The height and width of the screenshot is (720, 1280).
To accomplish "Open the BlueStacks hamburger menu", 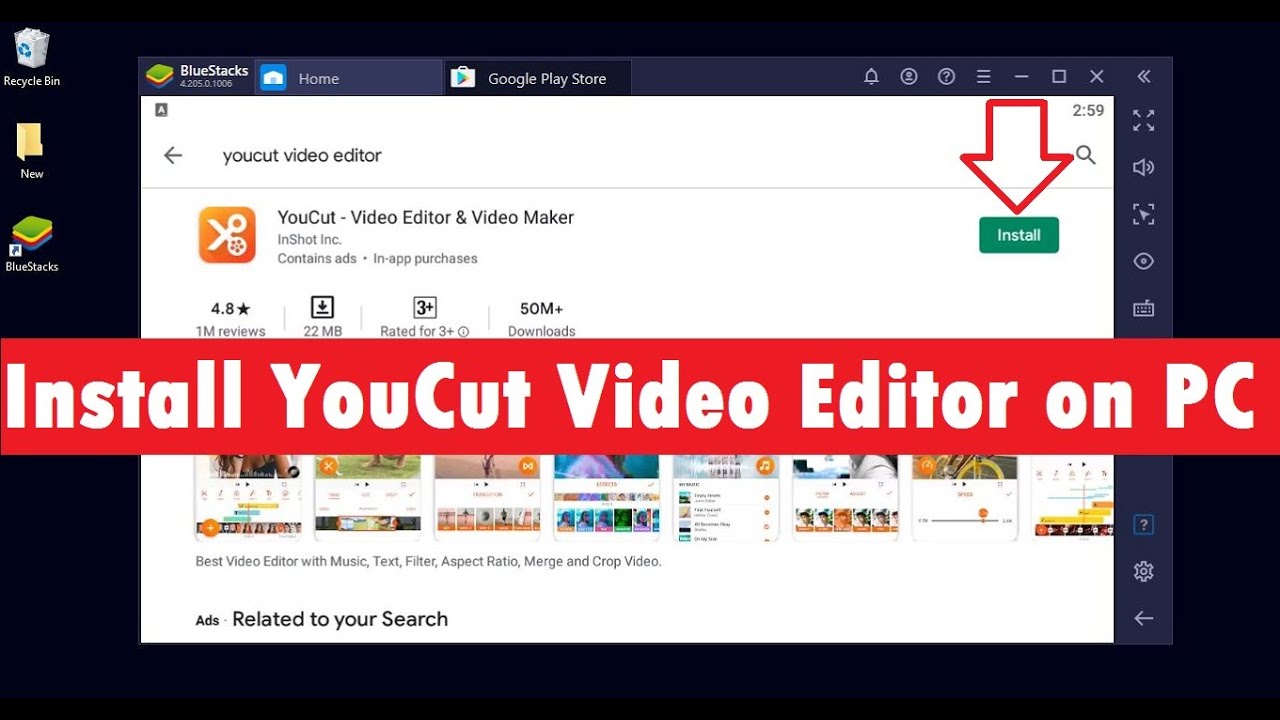I will 984,77.
